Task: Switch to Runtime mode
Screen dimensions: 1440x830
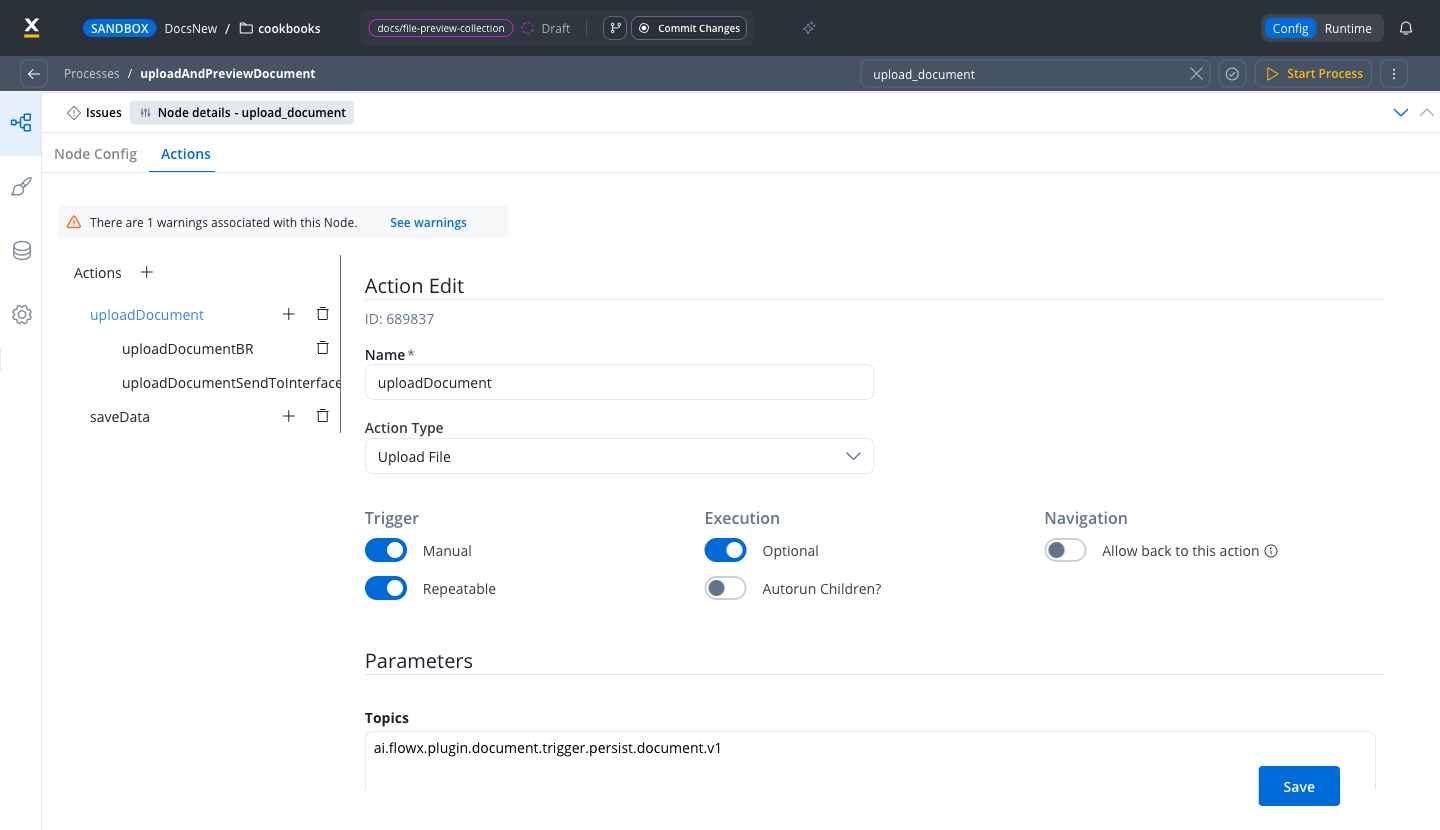Action: tap(1348, 28)
